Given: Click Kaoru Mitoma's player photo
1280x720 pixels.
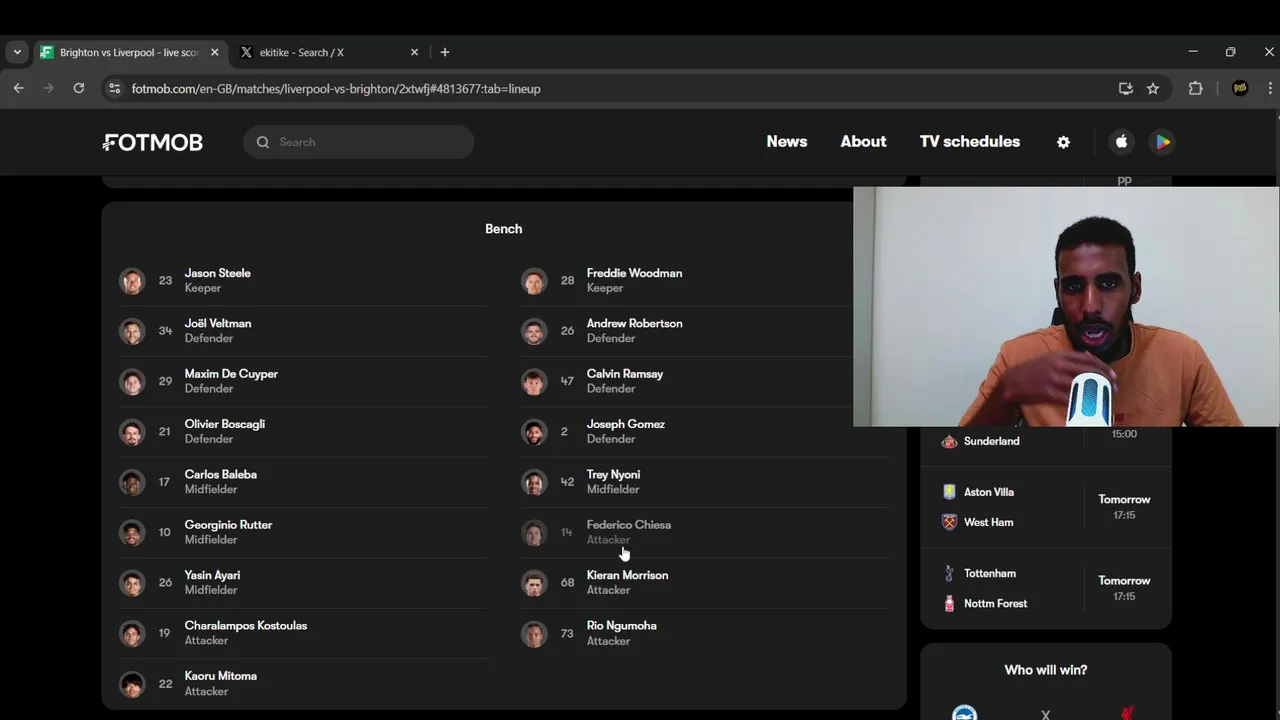Looking at the screenshot, I should tap(132, 684).
